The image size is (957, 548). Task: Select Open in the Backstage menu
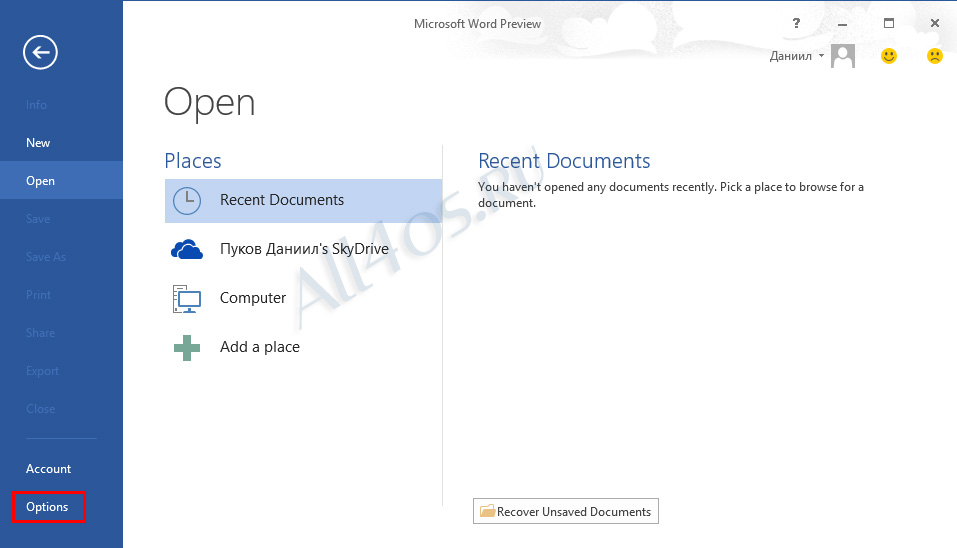(61, 181)
